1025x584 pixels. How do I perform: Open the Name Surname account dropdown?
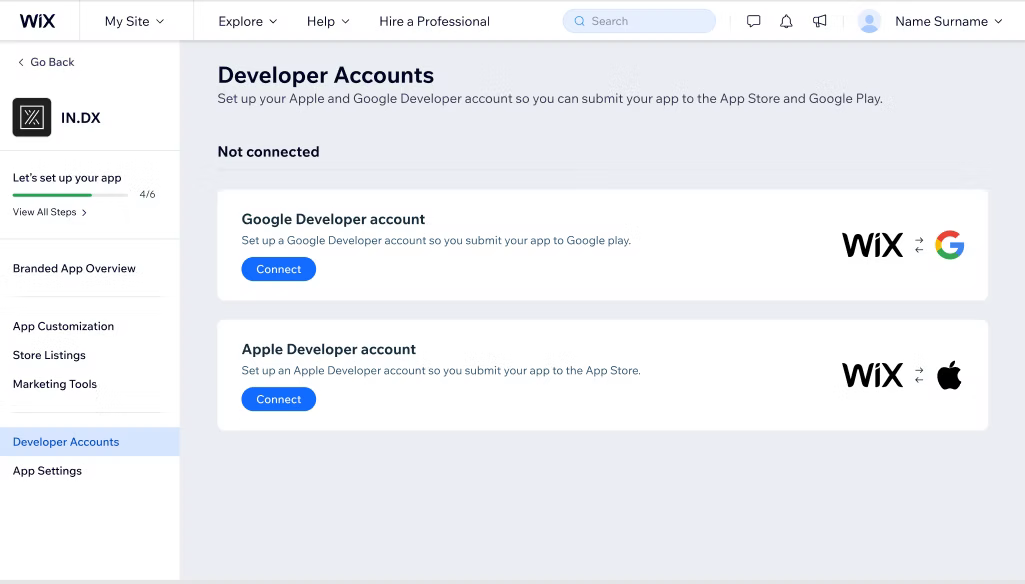[948, 21]
